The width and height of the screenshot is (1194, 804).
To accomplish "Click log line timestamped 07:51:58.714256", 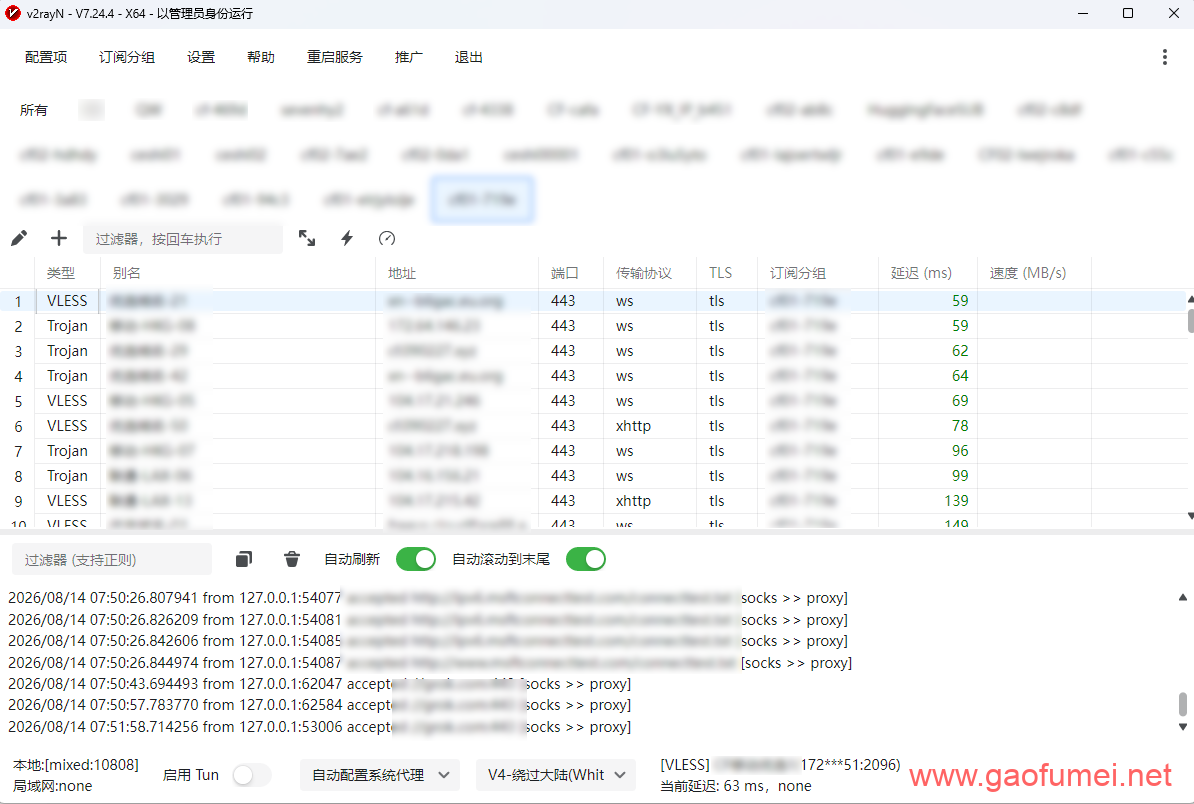I will pyautogui.click(x=320, y=727).
